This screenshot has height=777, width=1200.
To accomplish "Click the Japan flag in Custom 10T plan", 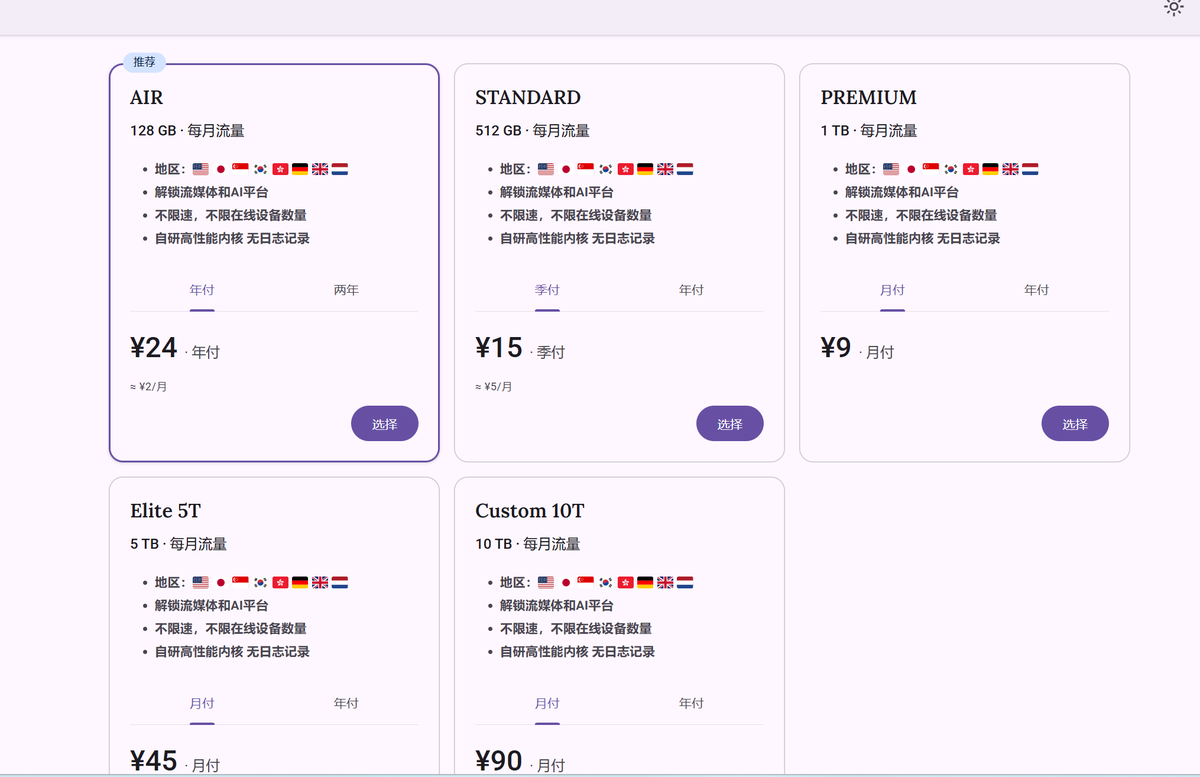I will point(565,582).
